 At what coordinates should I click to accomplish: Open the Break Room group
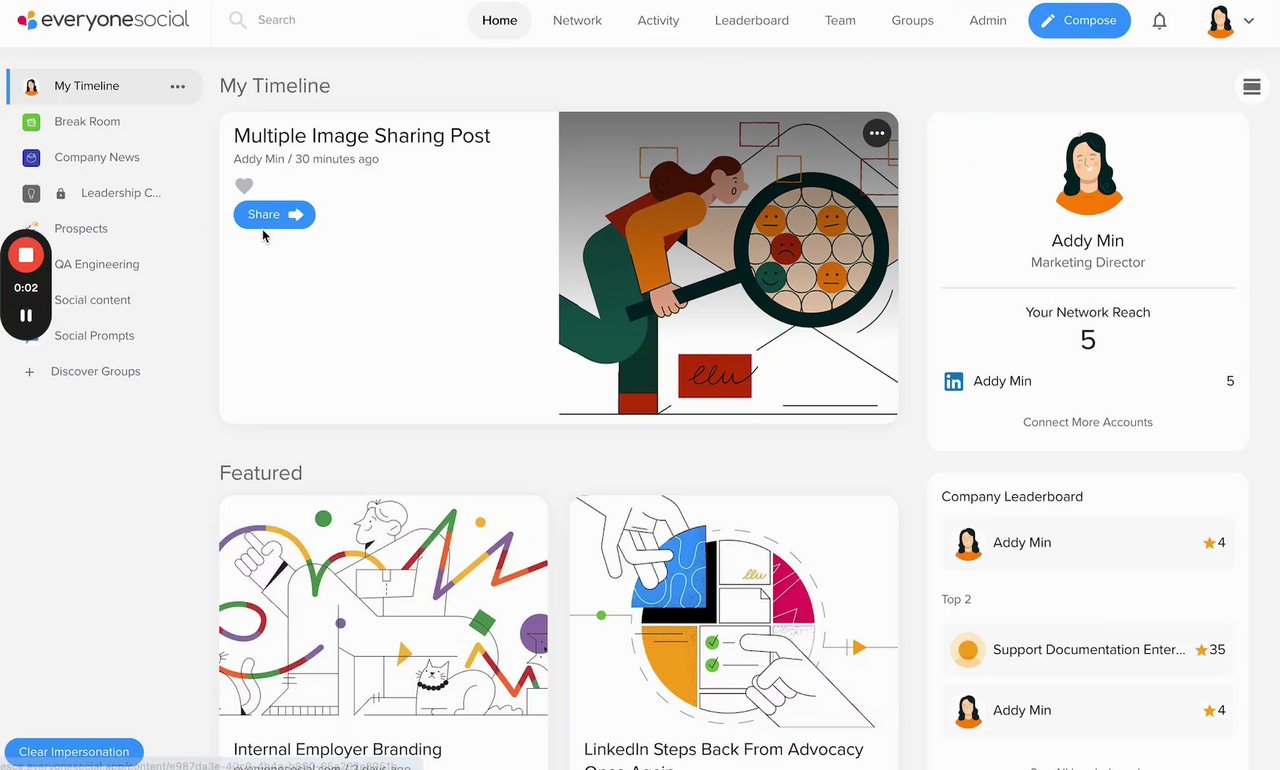click(87, 122)
